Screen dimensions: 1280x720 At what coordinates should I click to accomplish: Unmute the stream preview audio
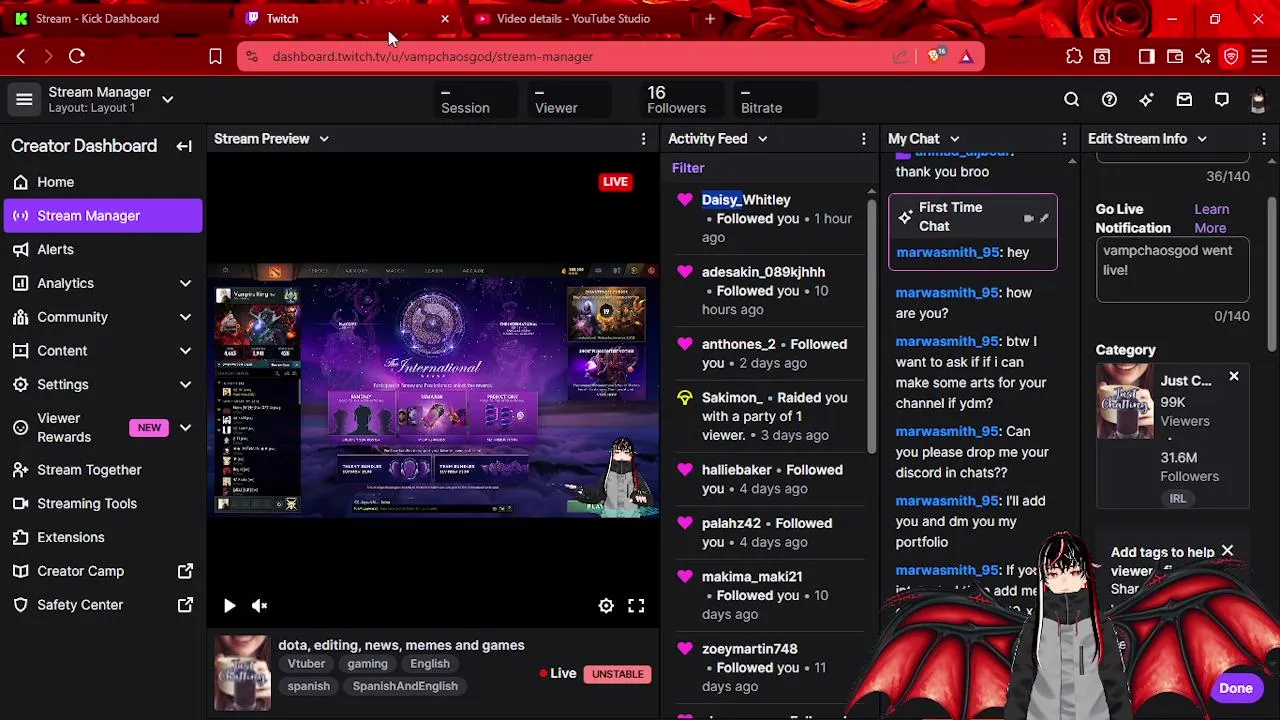pos(259,605)
